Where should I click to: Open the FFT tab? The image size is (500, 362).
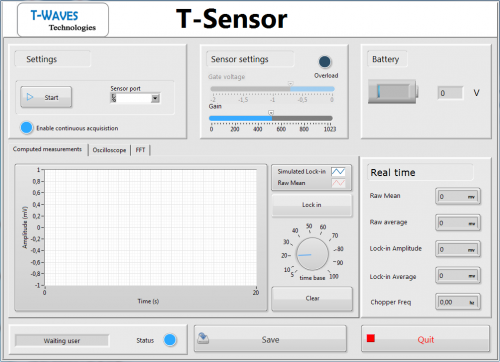(x=140, y=150)
